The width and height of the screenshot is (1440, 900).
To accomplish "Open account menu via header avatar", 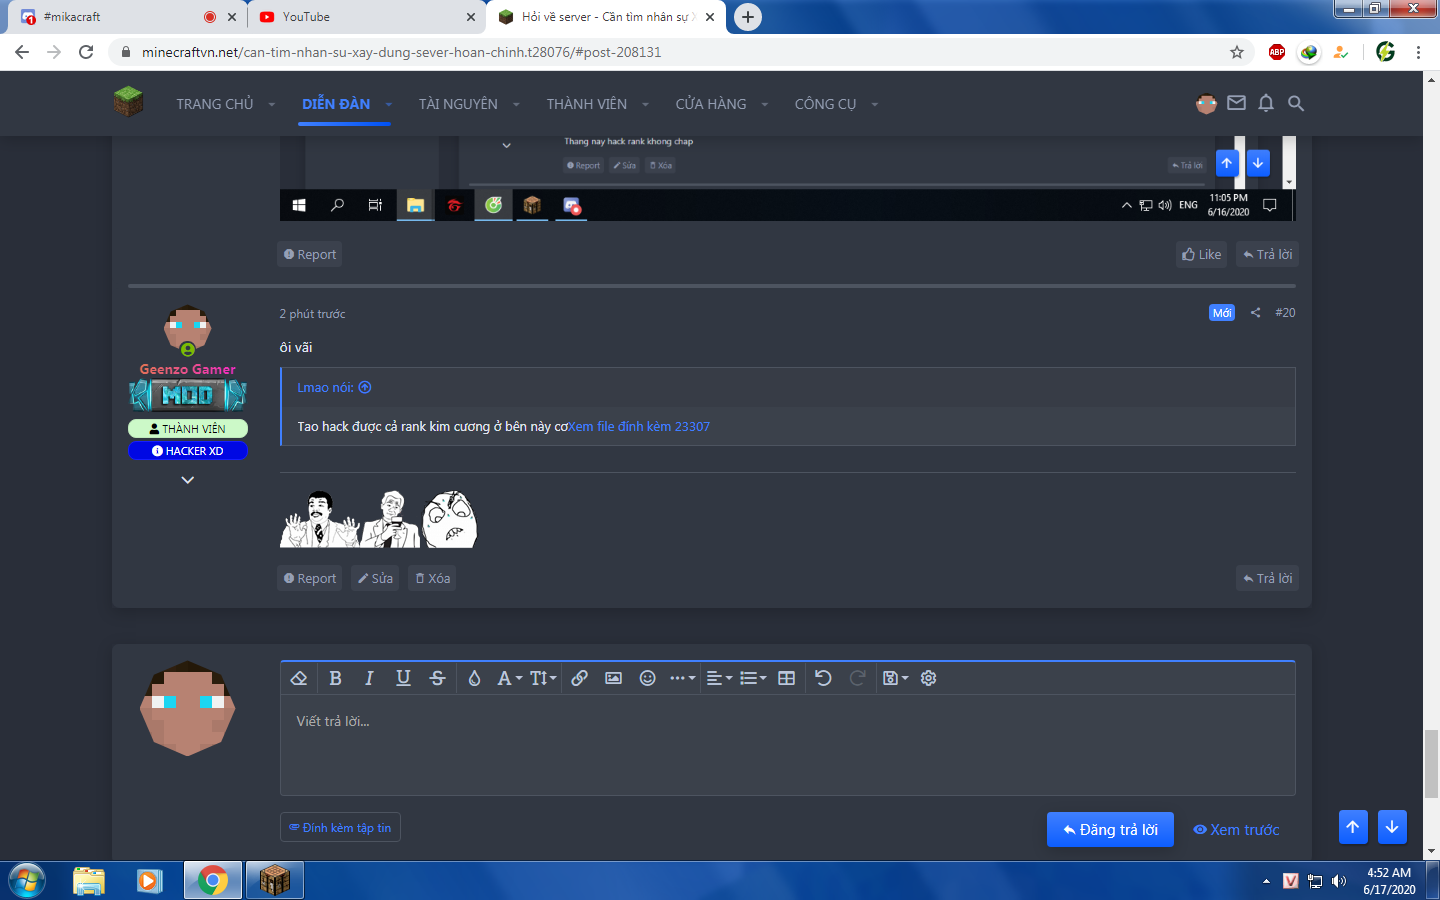I will 1206,103.
